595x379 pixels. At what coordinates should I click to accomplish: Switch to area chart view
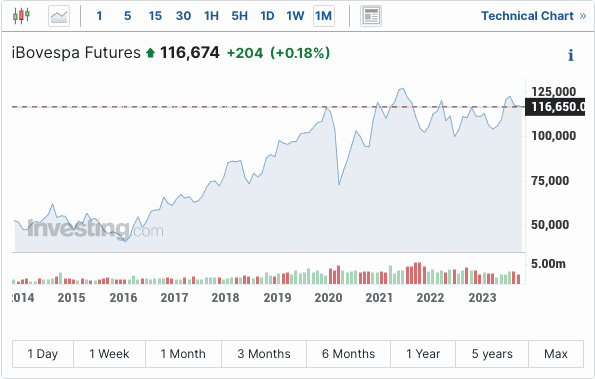tap(59, 16)
